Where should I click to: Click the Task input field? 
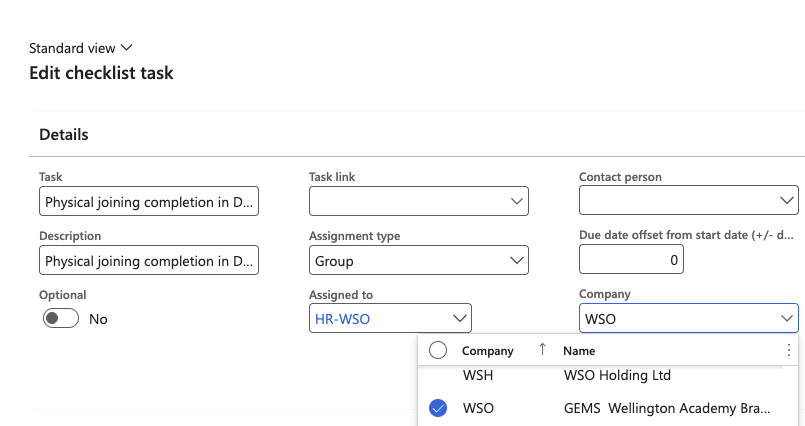[x=149, y=201]
